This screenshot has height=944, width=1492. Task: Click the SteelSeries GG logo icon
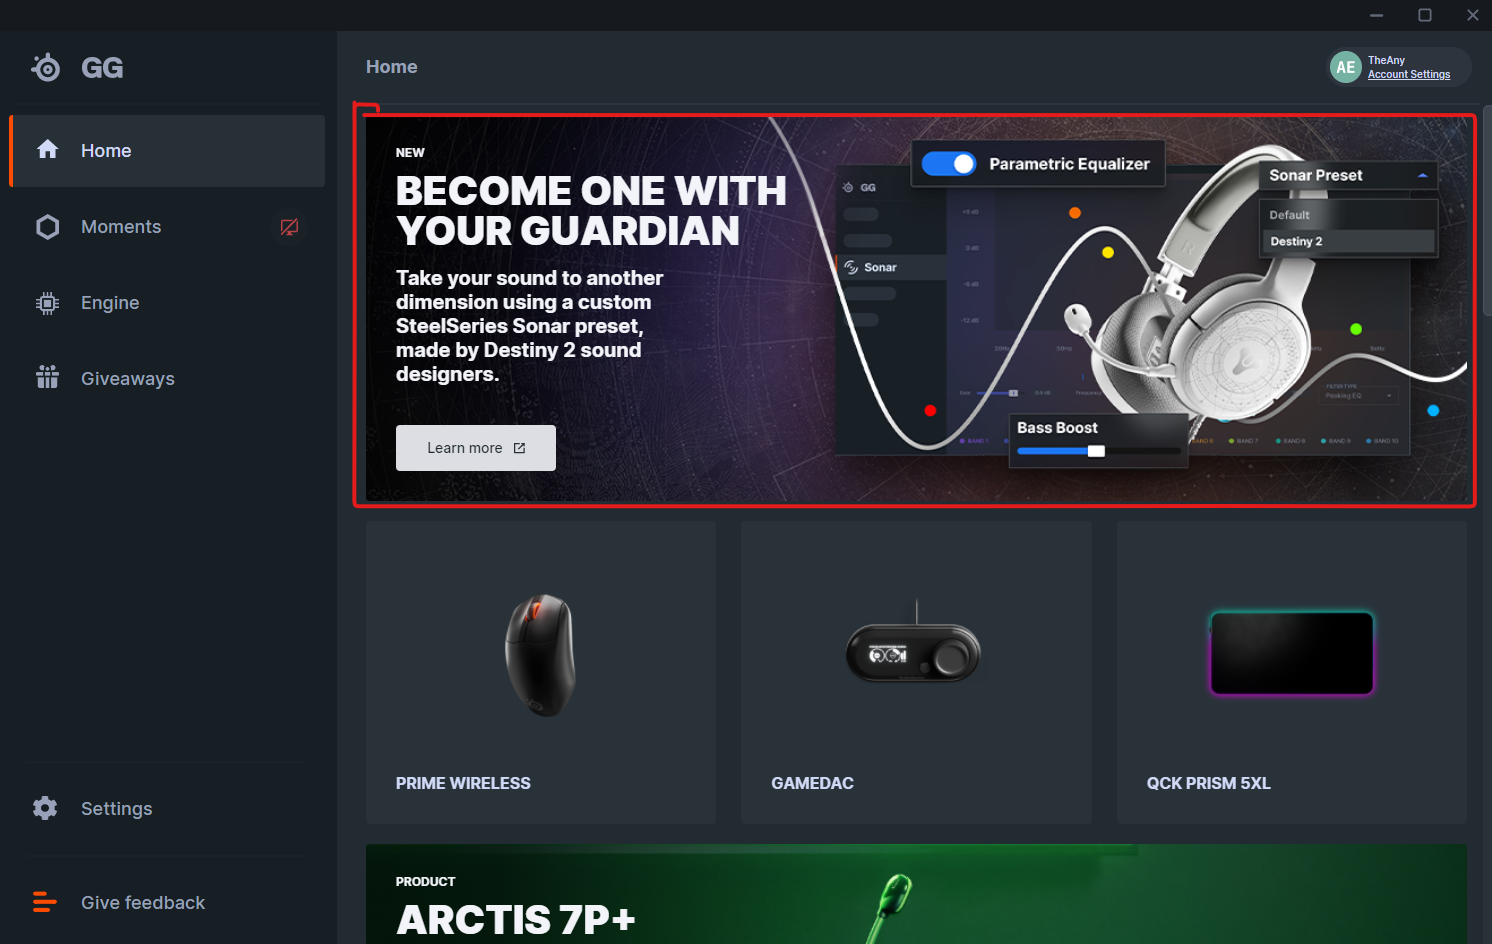46,67
